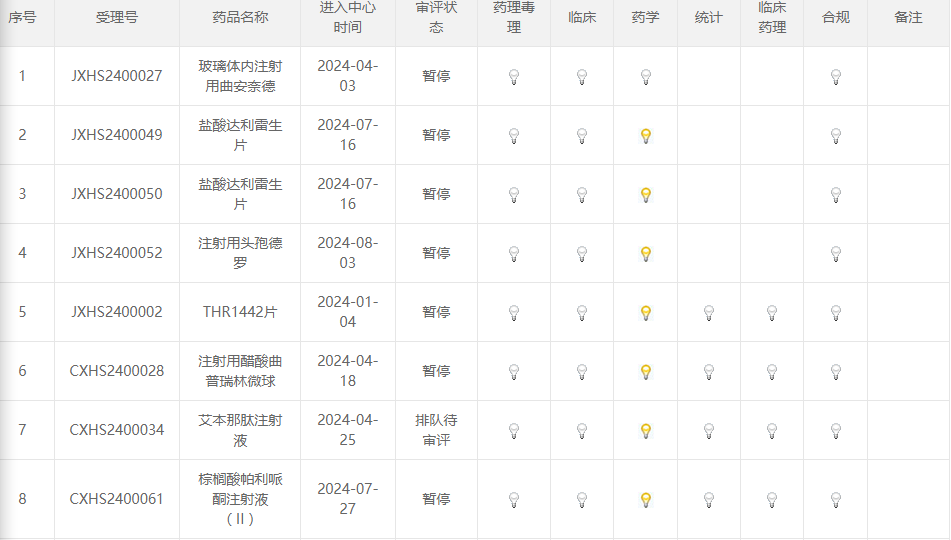This screenshot has height=540, width=951.
Task: Click the 药理毒理 bulb for JXHS2400049
Action: [x=514, y=135]
